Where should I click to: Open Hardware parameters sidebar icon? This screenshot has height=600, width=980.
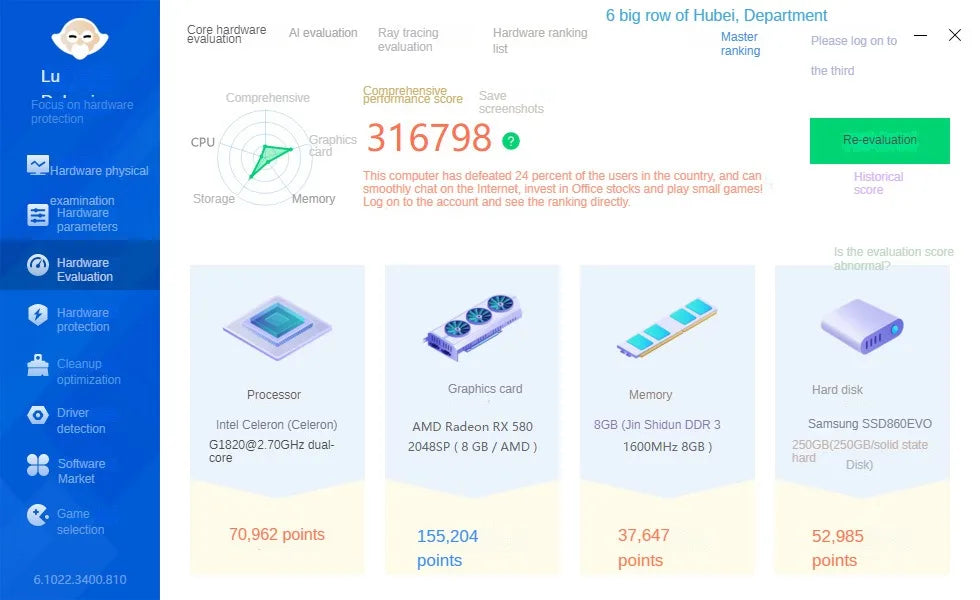click(38, 215)
